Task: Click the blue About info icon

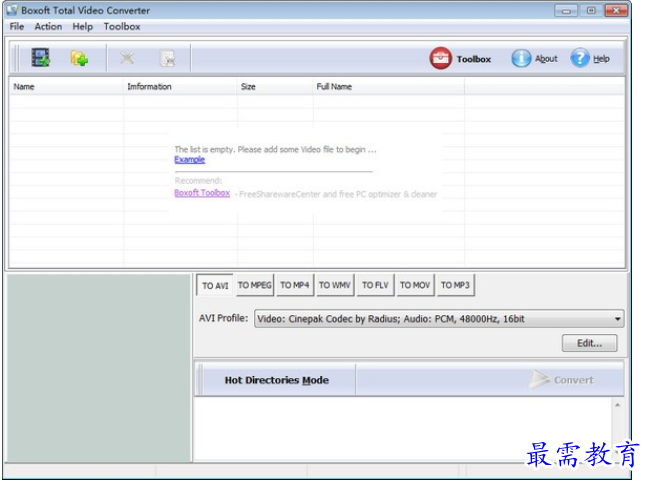Action: tap(521, 58)
